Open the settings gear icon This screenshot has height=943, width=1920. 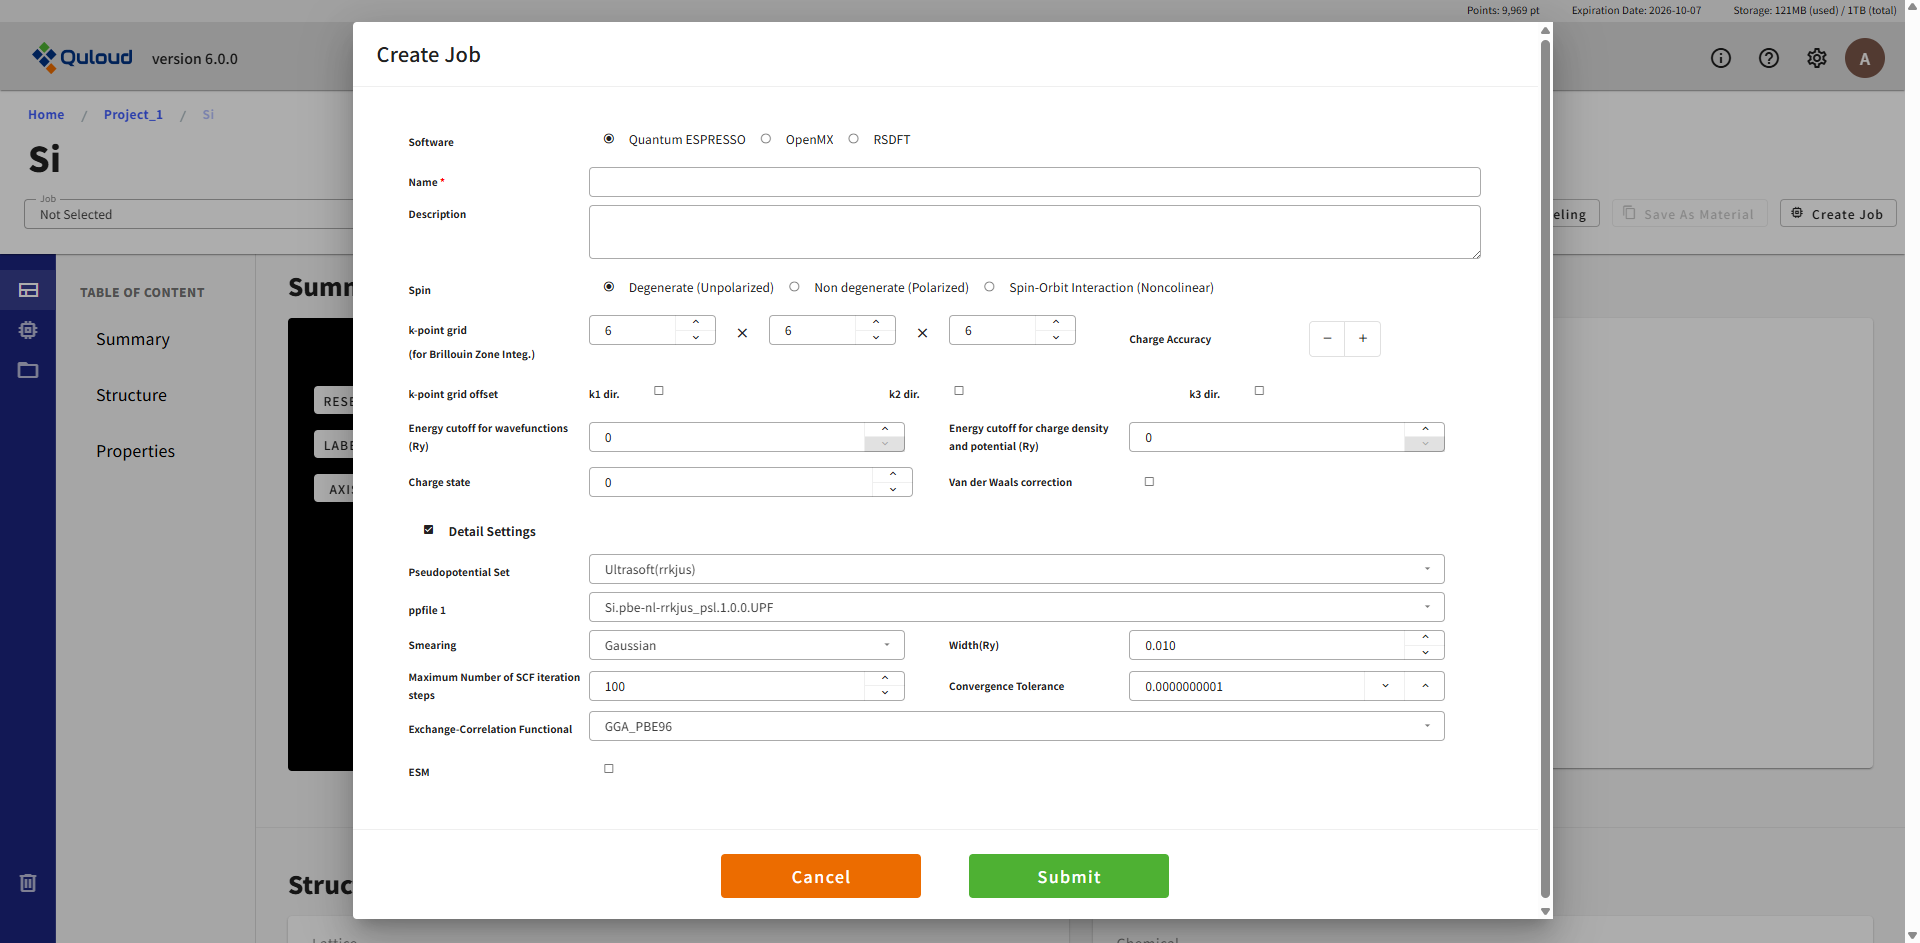tap(1816, 58)
